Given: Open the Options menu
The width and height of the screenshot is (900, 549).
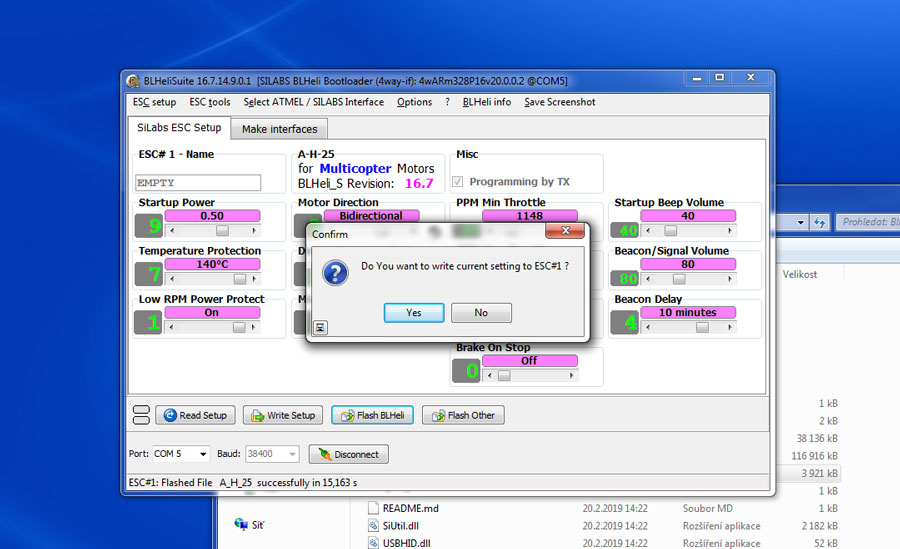Looking at the screenshot, I should pos(414,102).
